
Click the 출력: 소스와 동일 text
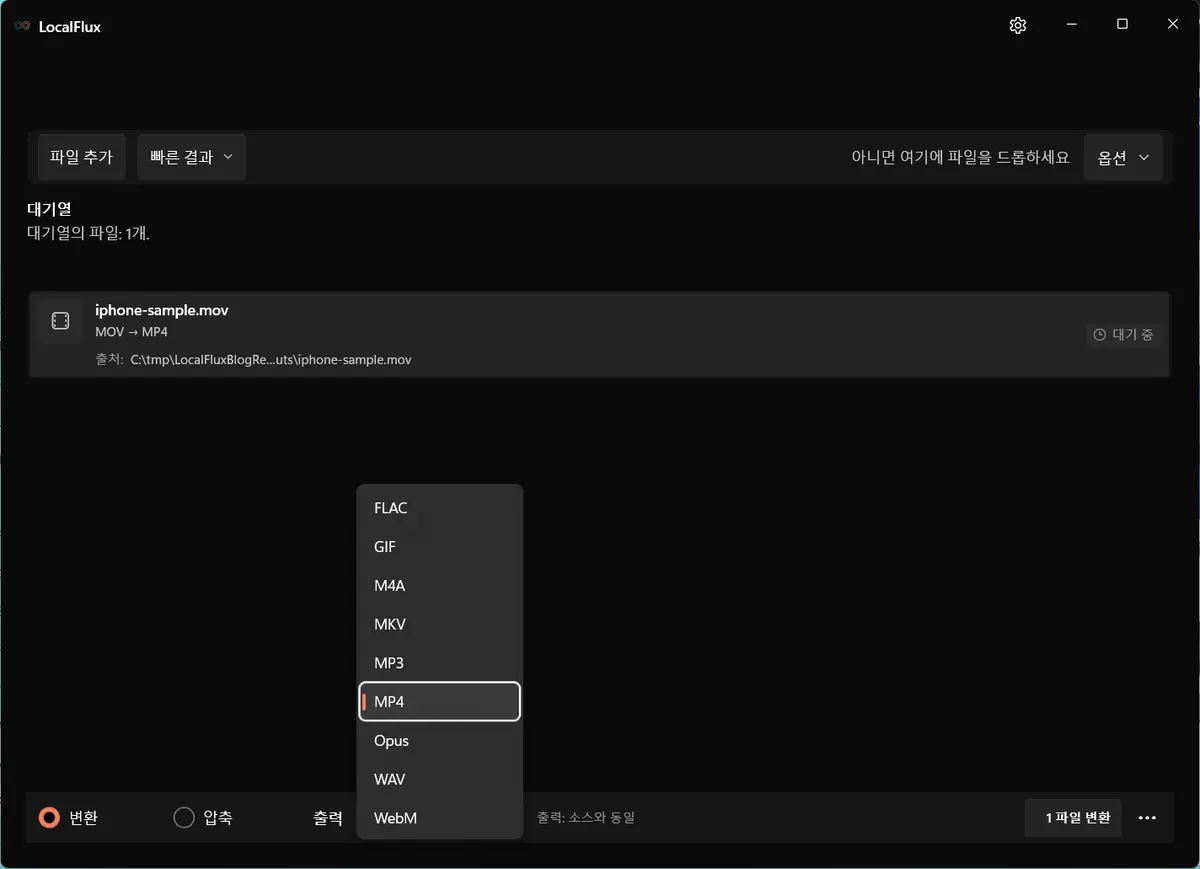[x=586, y=818]
